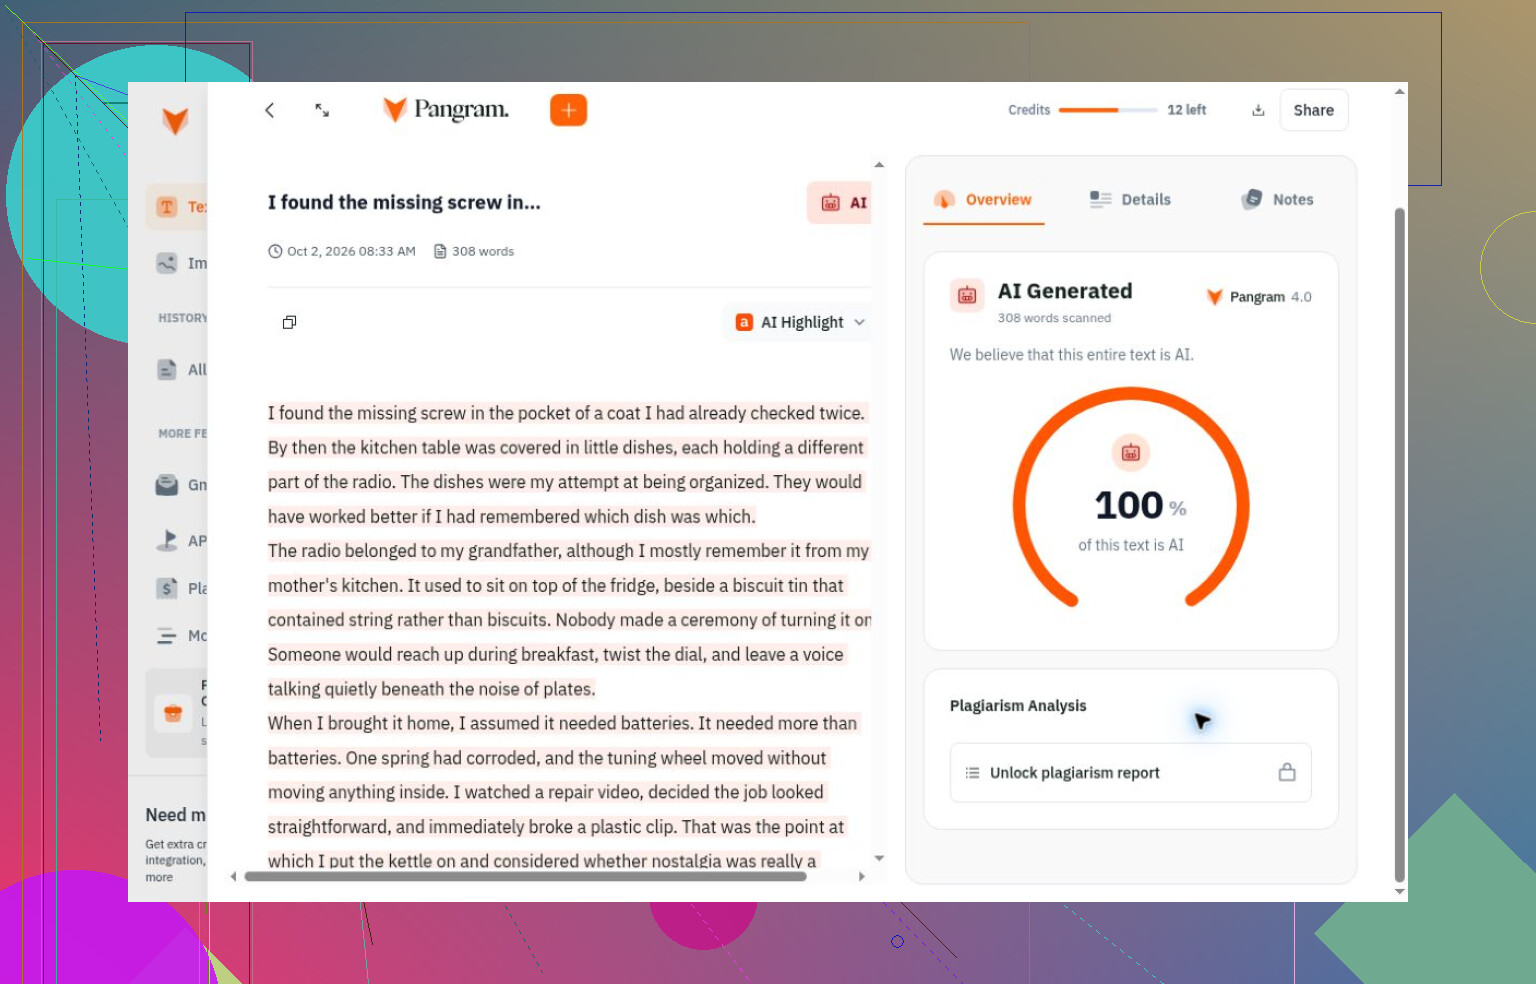Viewport: 1536px width, 984px height.
Task: Click the AI badge beside the document title
Action: [840, 203]
